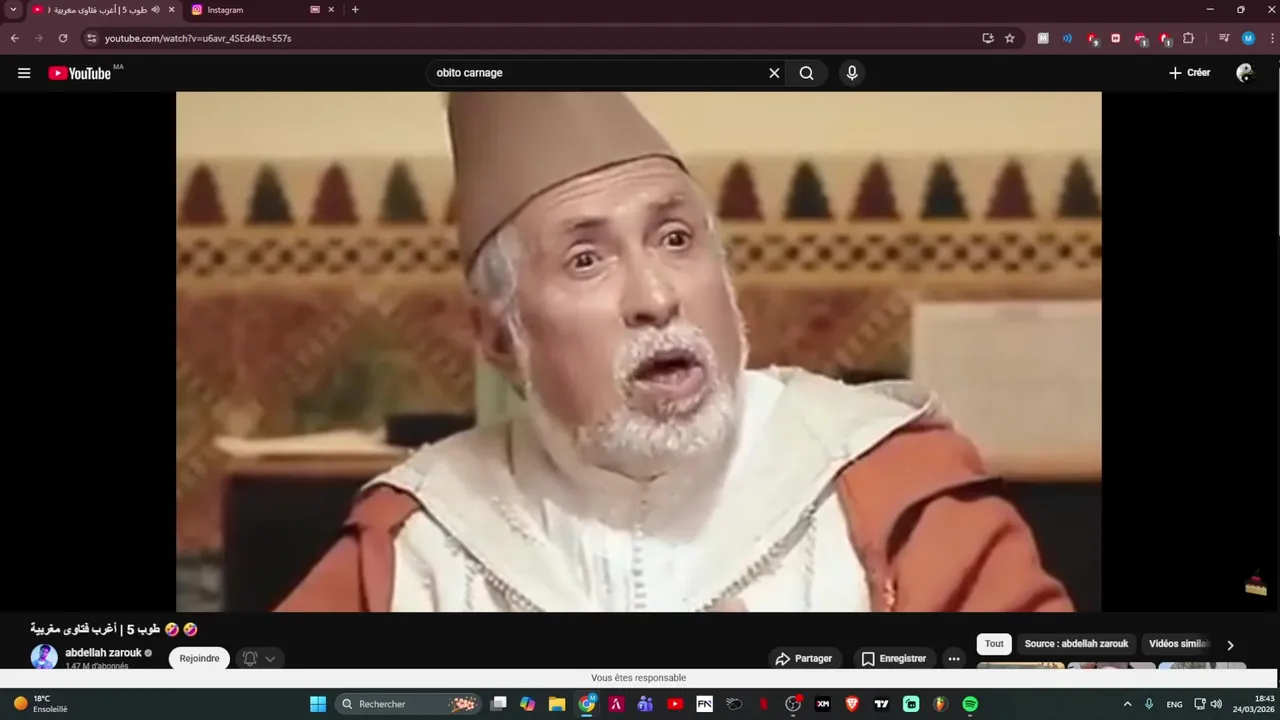Click the tray microphone icon
1280x720 pixels.
pyautogui.click(x=1150, y=704)
